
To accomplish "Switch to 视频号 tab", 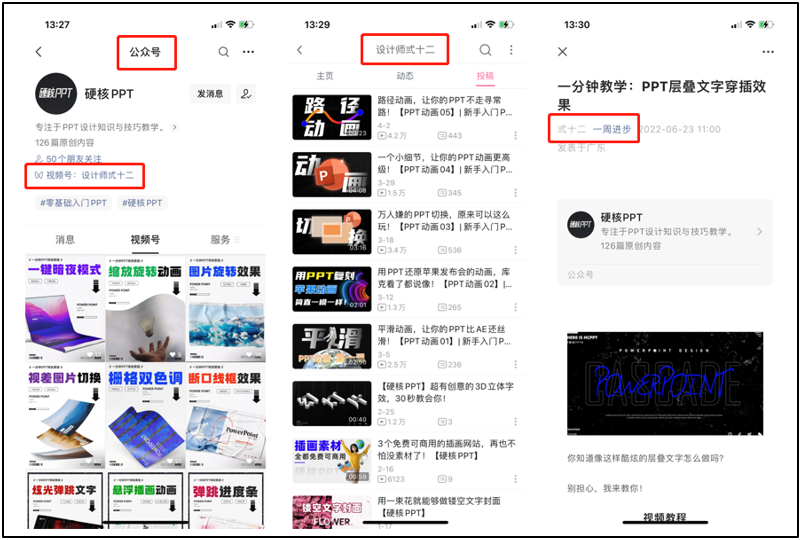I will [x=145, y=240].
